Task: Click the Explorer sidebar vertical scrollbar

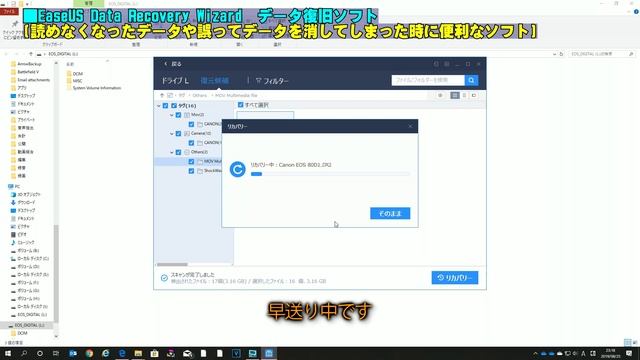Action: (x=56, y=273)
